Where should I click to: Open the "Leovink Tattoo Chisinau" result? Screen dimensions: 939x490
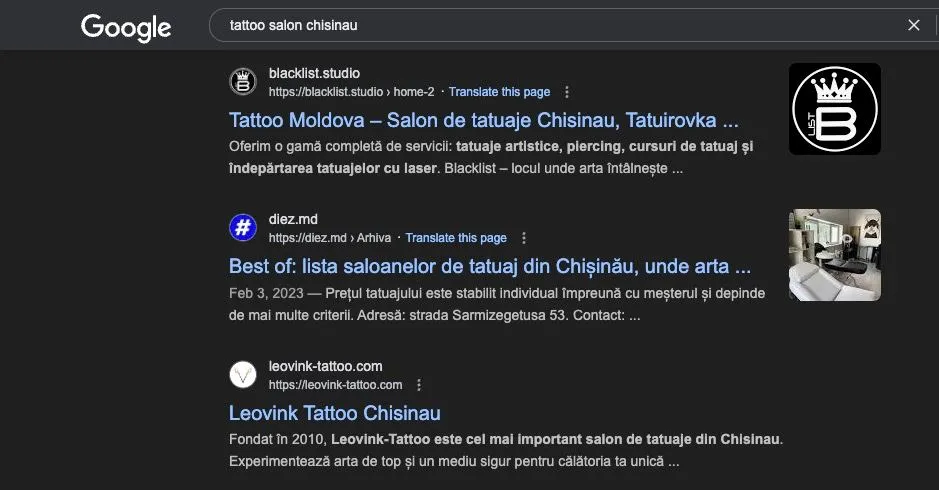pos(334,413)
